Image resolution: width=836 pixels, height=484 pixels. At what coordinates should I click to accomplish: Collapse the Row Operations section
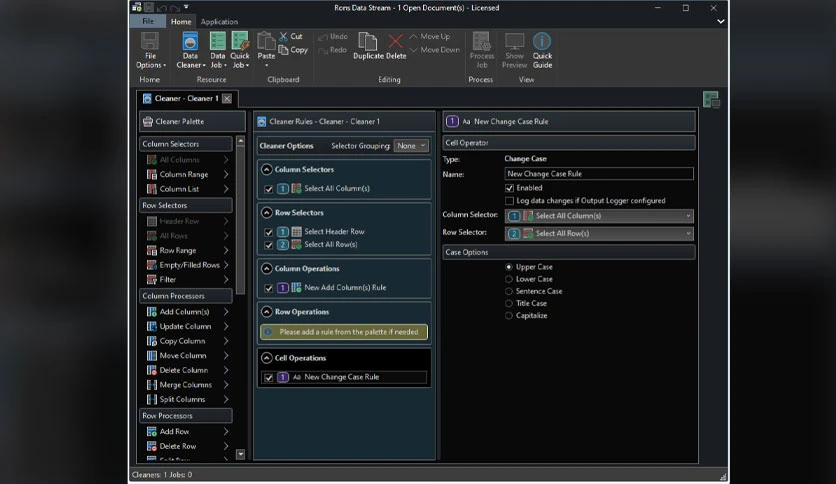click(x=267, y=312)
